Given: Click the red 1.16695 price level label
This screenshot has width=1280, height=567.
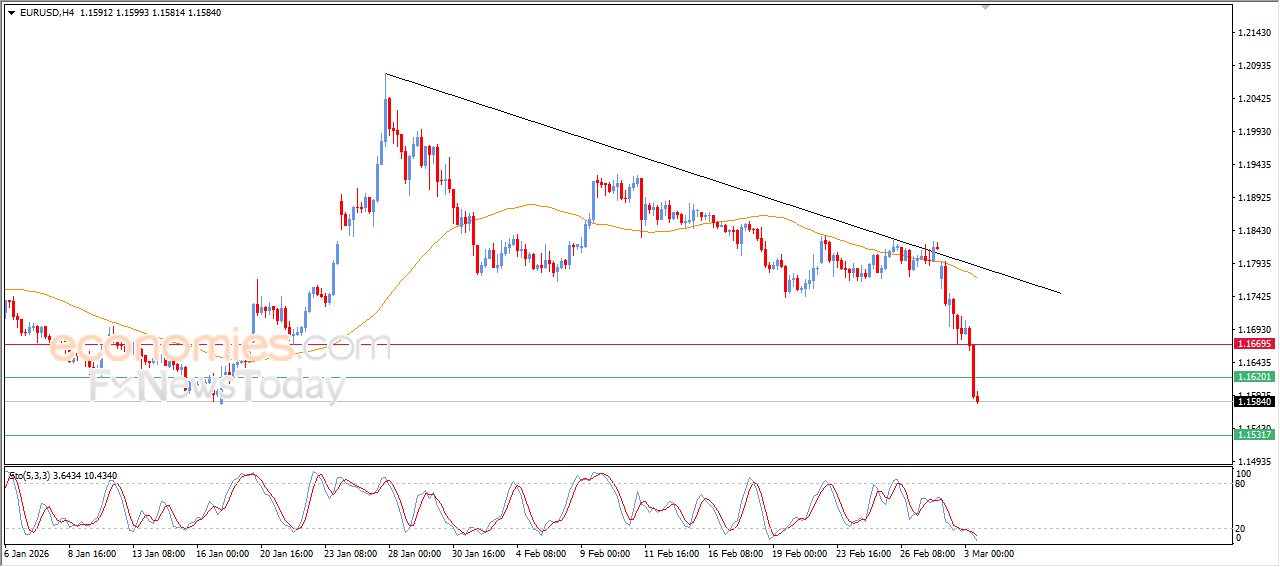Looking at the screenshot, I should pyautogui.click(x=1253, y=344).
